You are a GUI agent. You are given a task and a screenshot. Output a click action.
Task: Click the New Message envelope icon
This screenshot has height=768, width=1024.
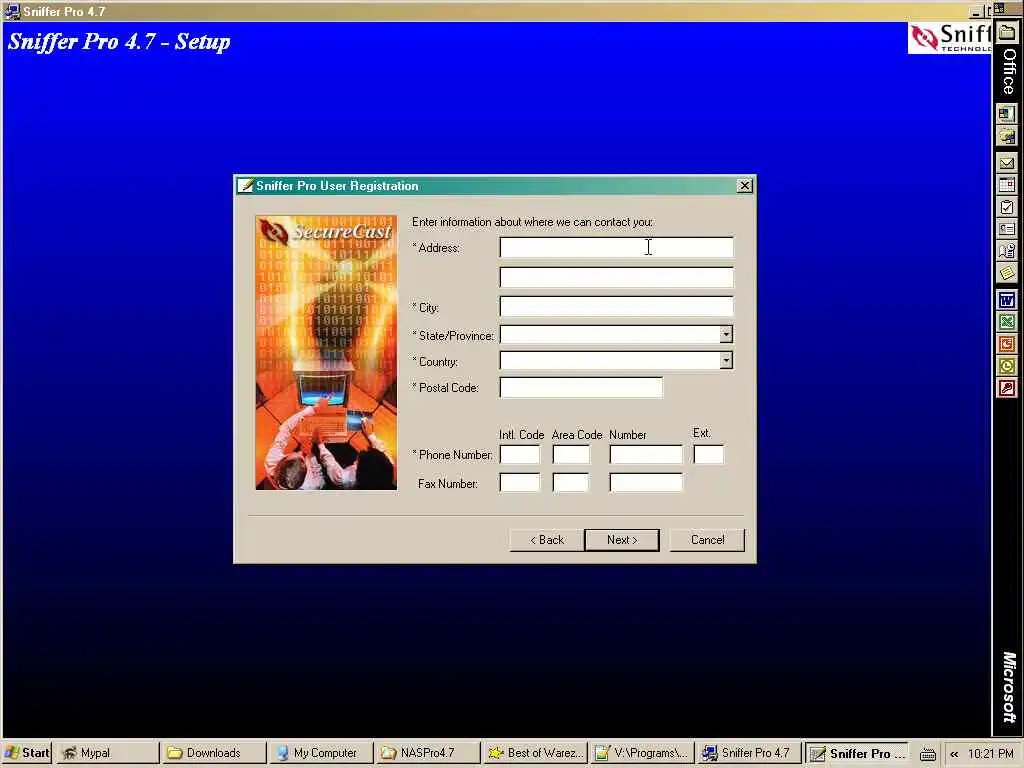click(1007, 163)
